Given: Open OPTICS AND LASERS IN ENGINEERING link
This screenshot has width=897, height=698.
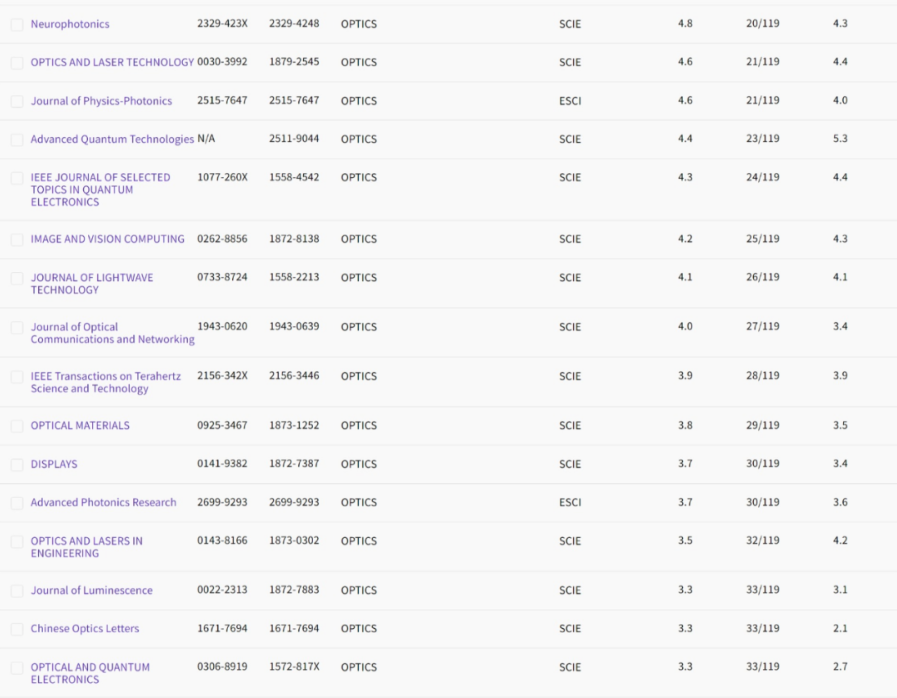Looking at the screenshot, I should pyautogui.click(x=87, y=547).
